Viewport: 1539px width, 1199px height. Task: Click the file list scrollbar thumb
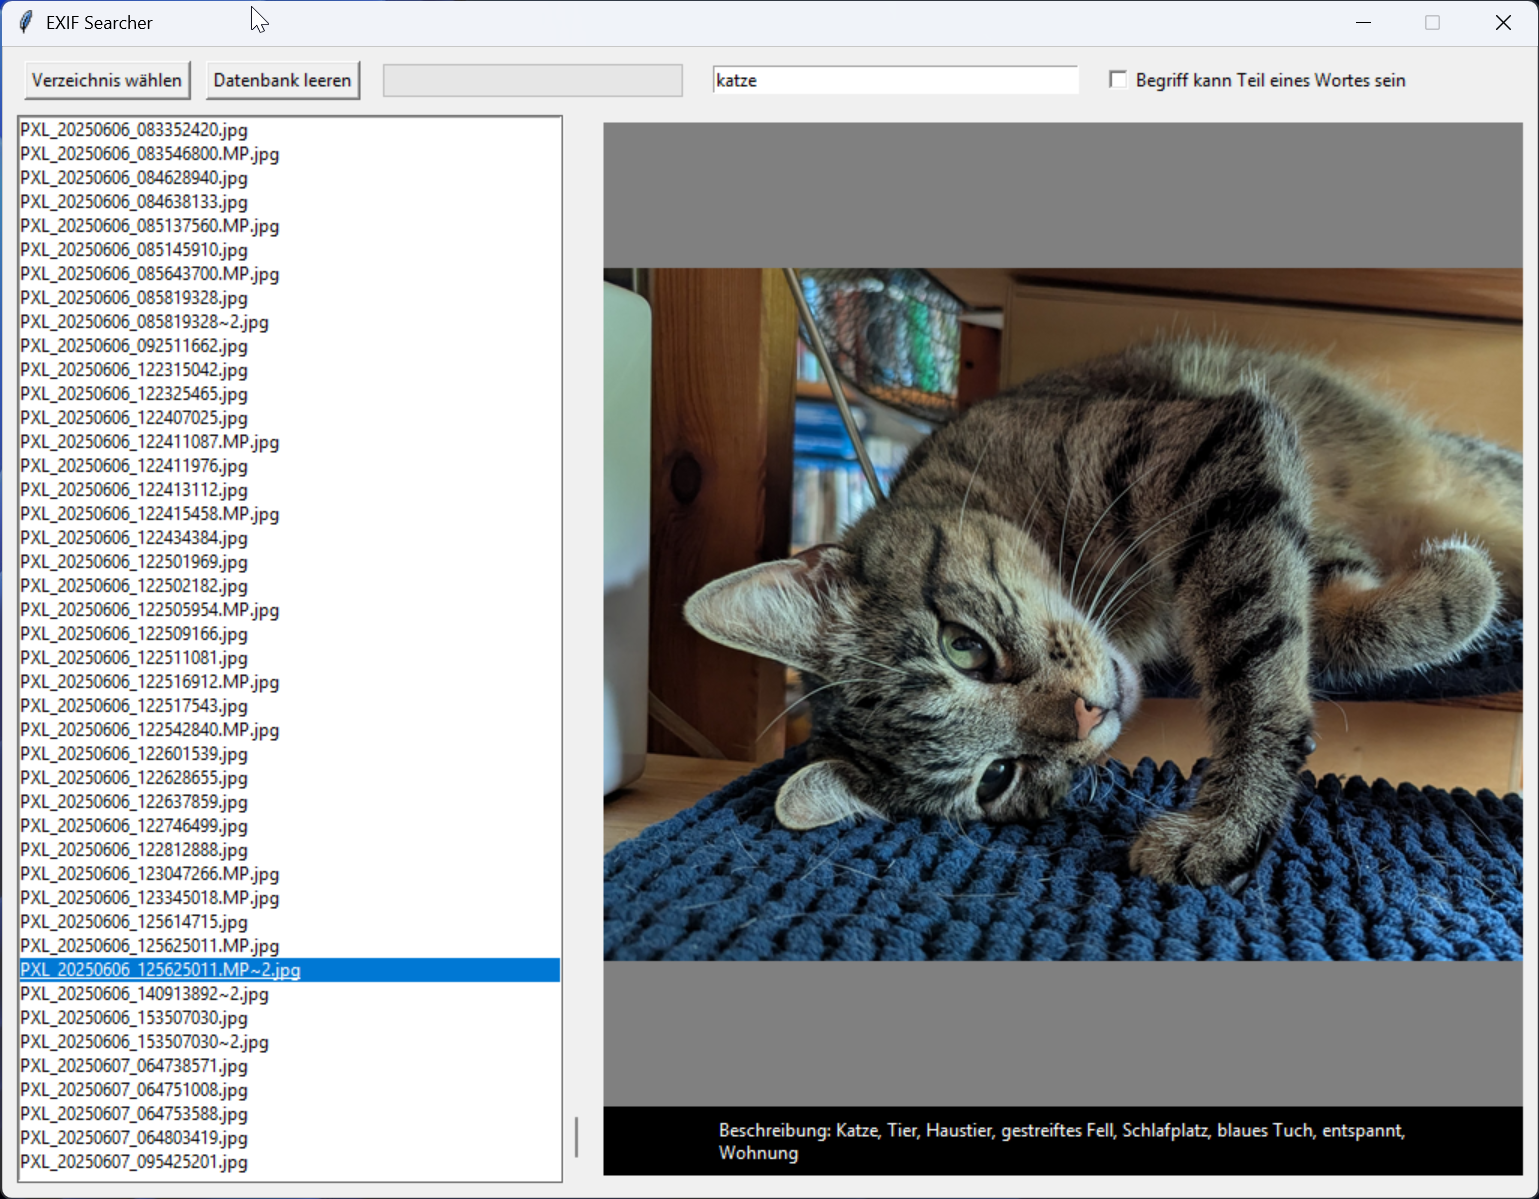(x=576, y=1137)
